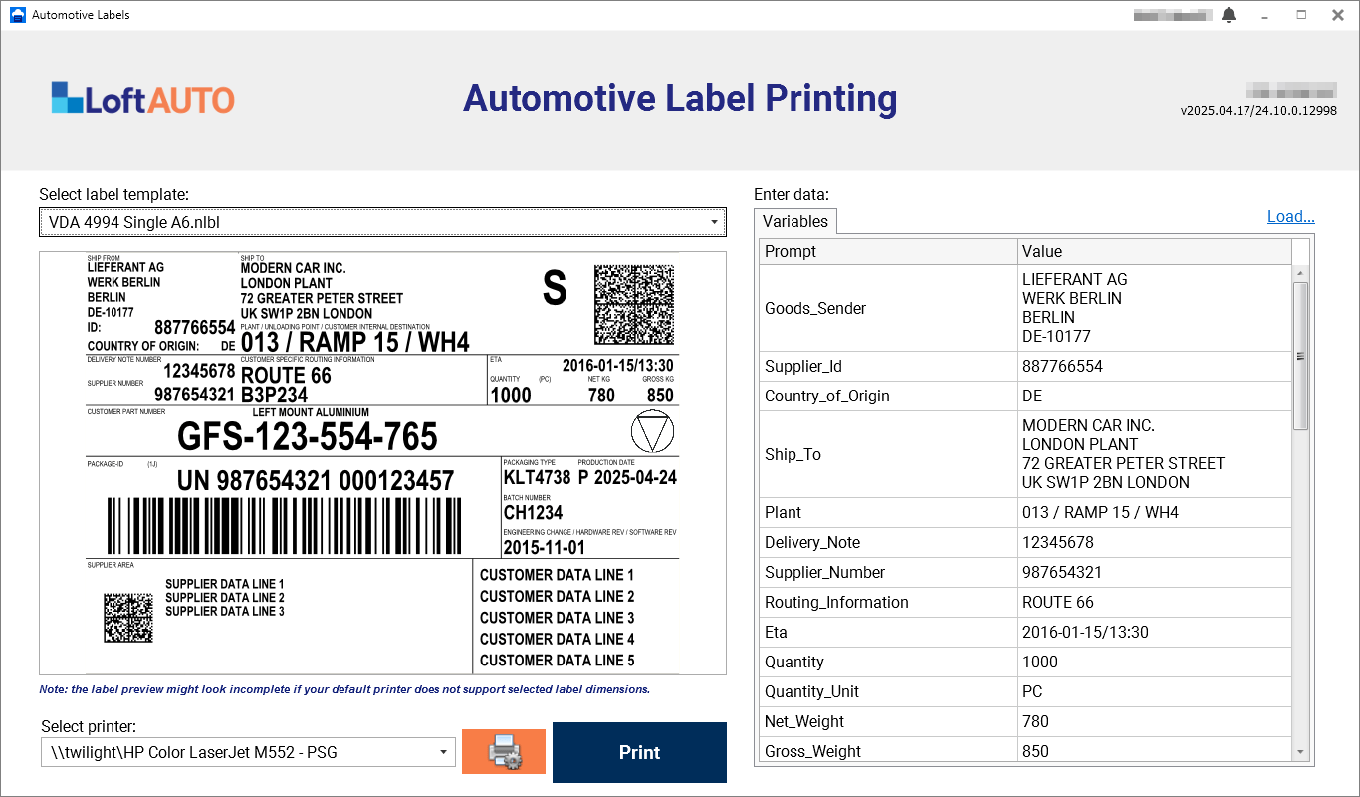
Task: Open printer settings via orange printer icon
Action: coord(504,751)
